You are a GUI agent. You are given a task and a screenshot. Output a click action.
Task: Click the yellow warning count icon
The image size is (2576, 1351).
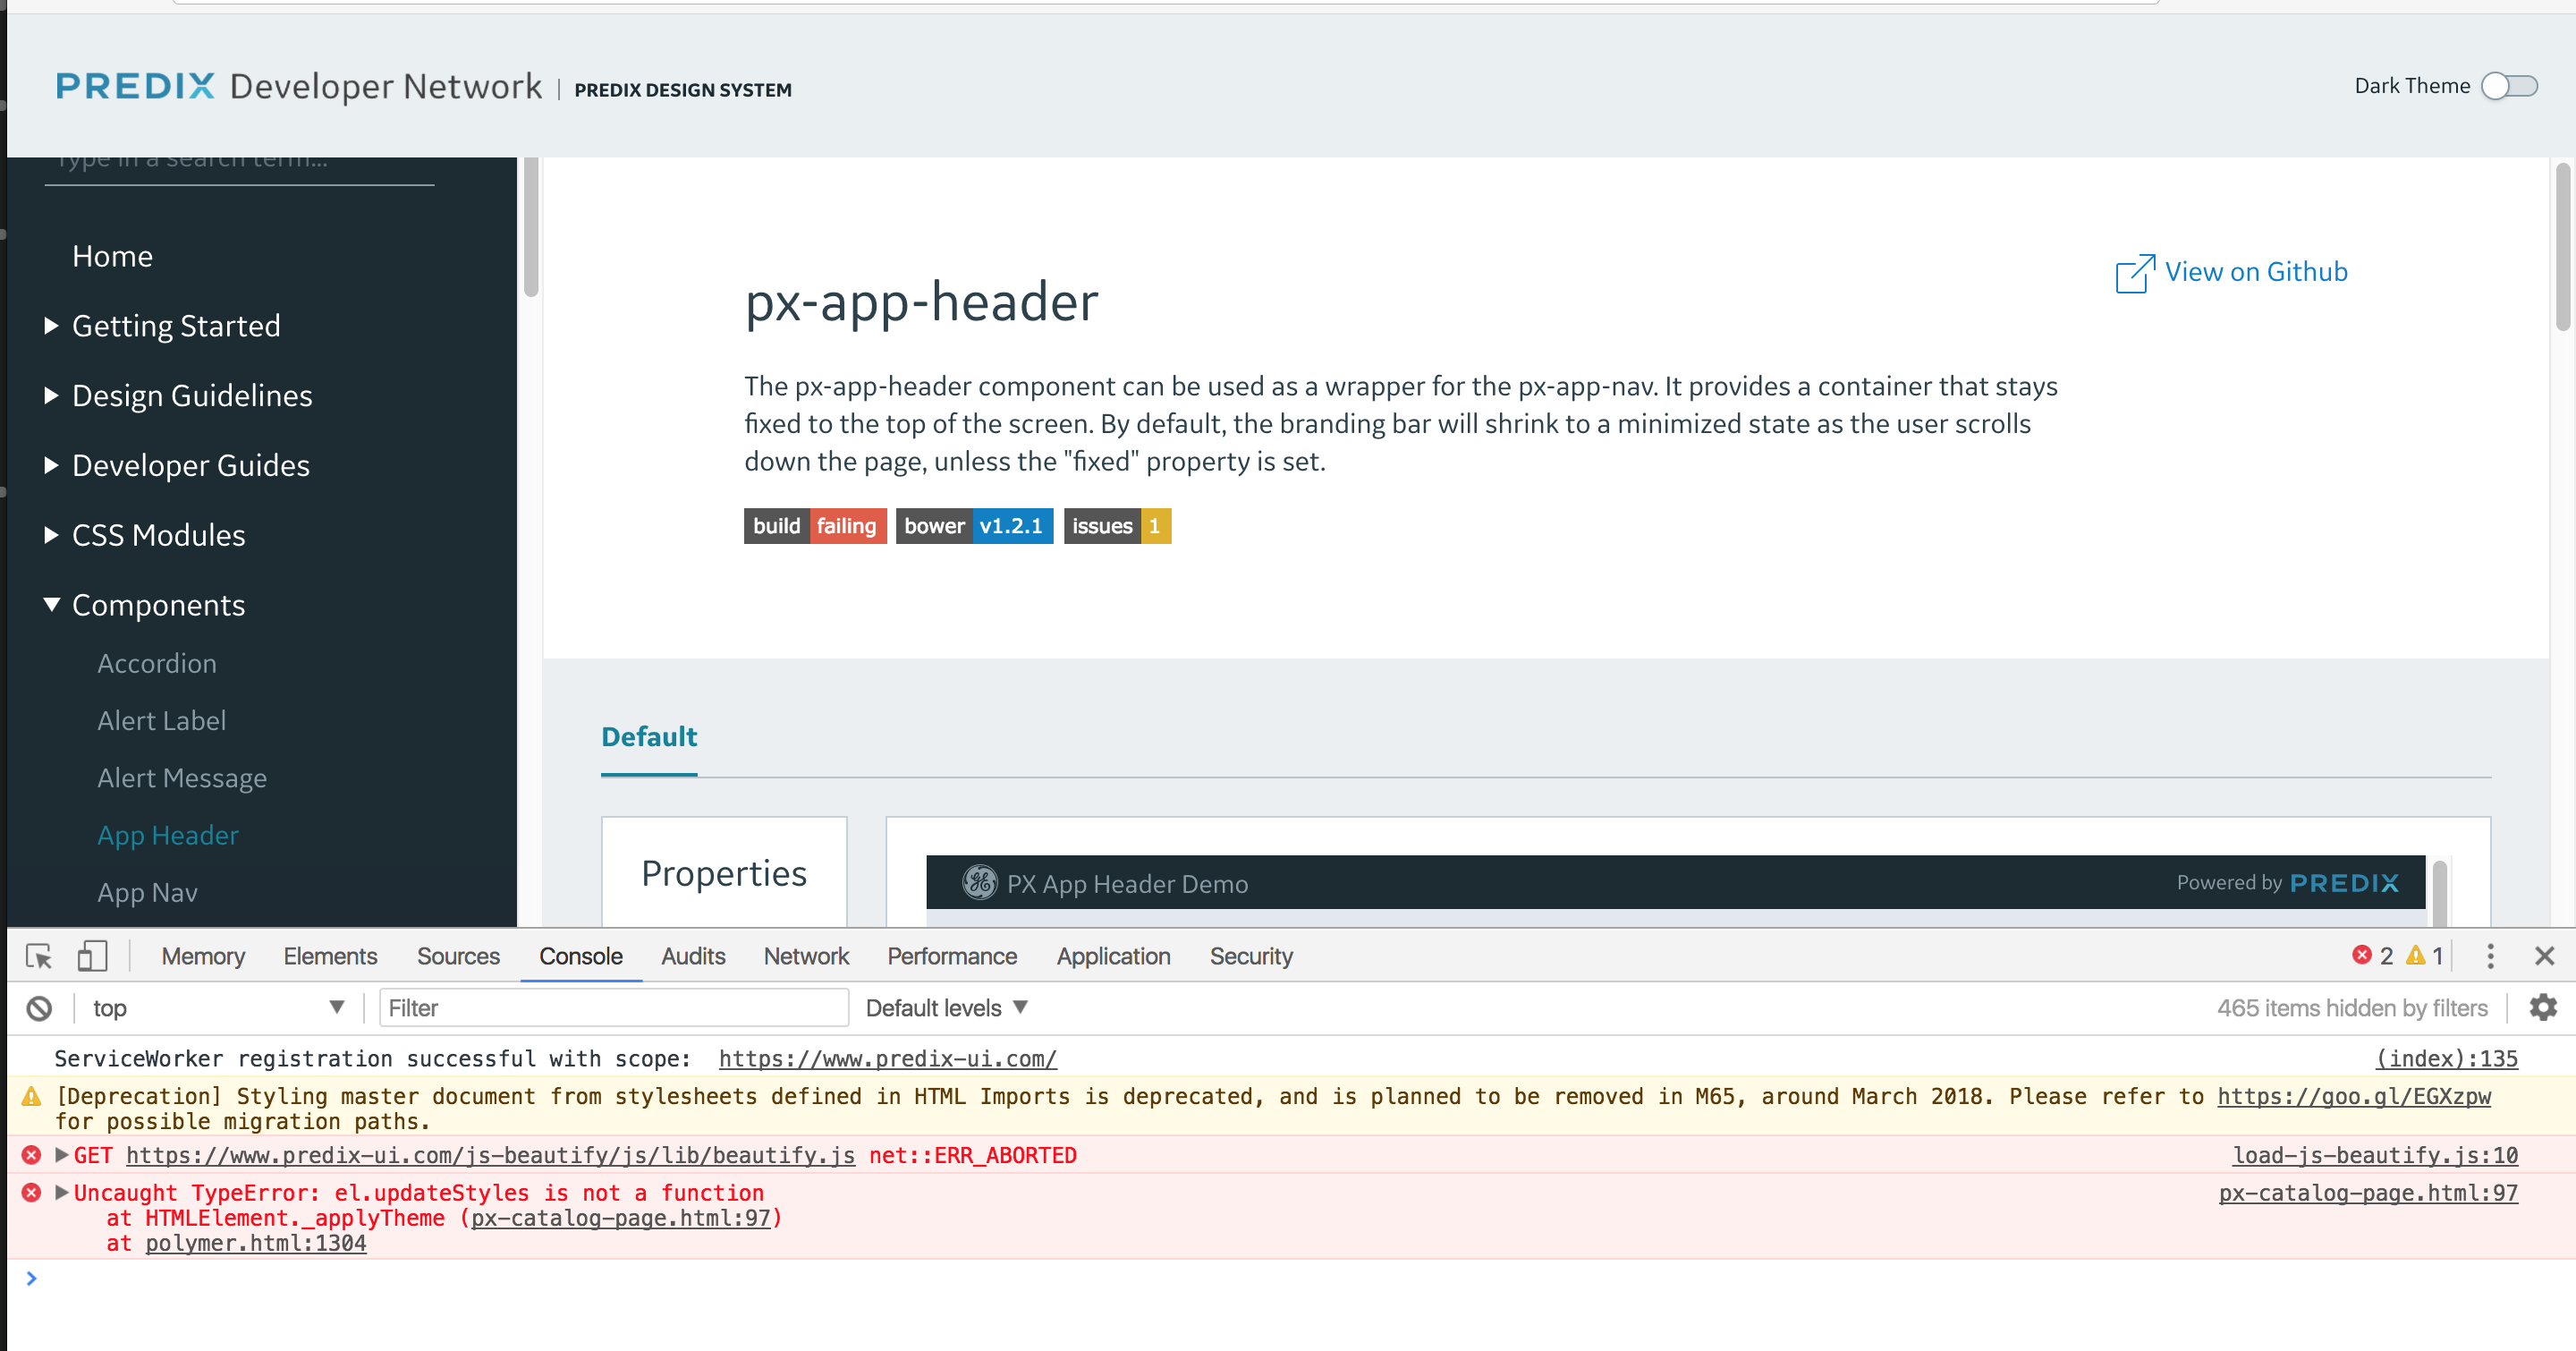pos(2416,955)
